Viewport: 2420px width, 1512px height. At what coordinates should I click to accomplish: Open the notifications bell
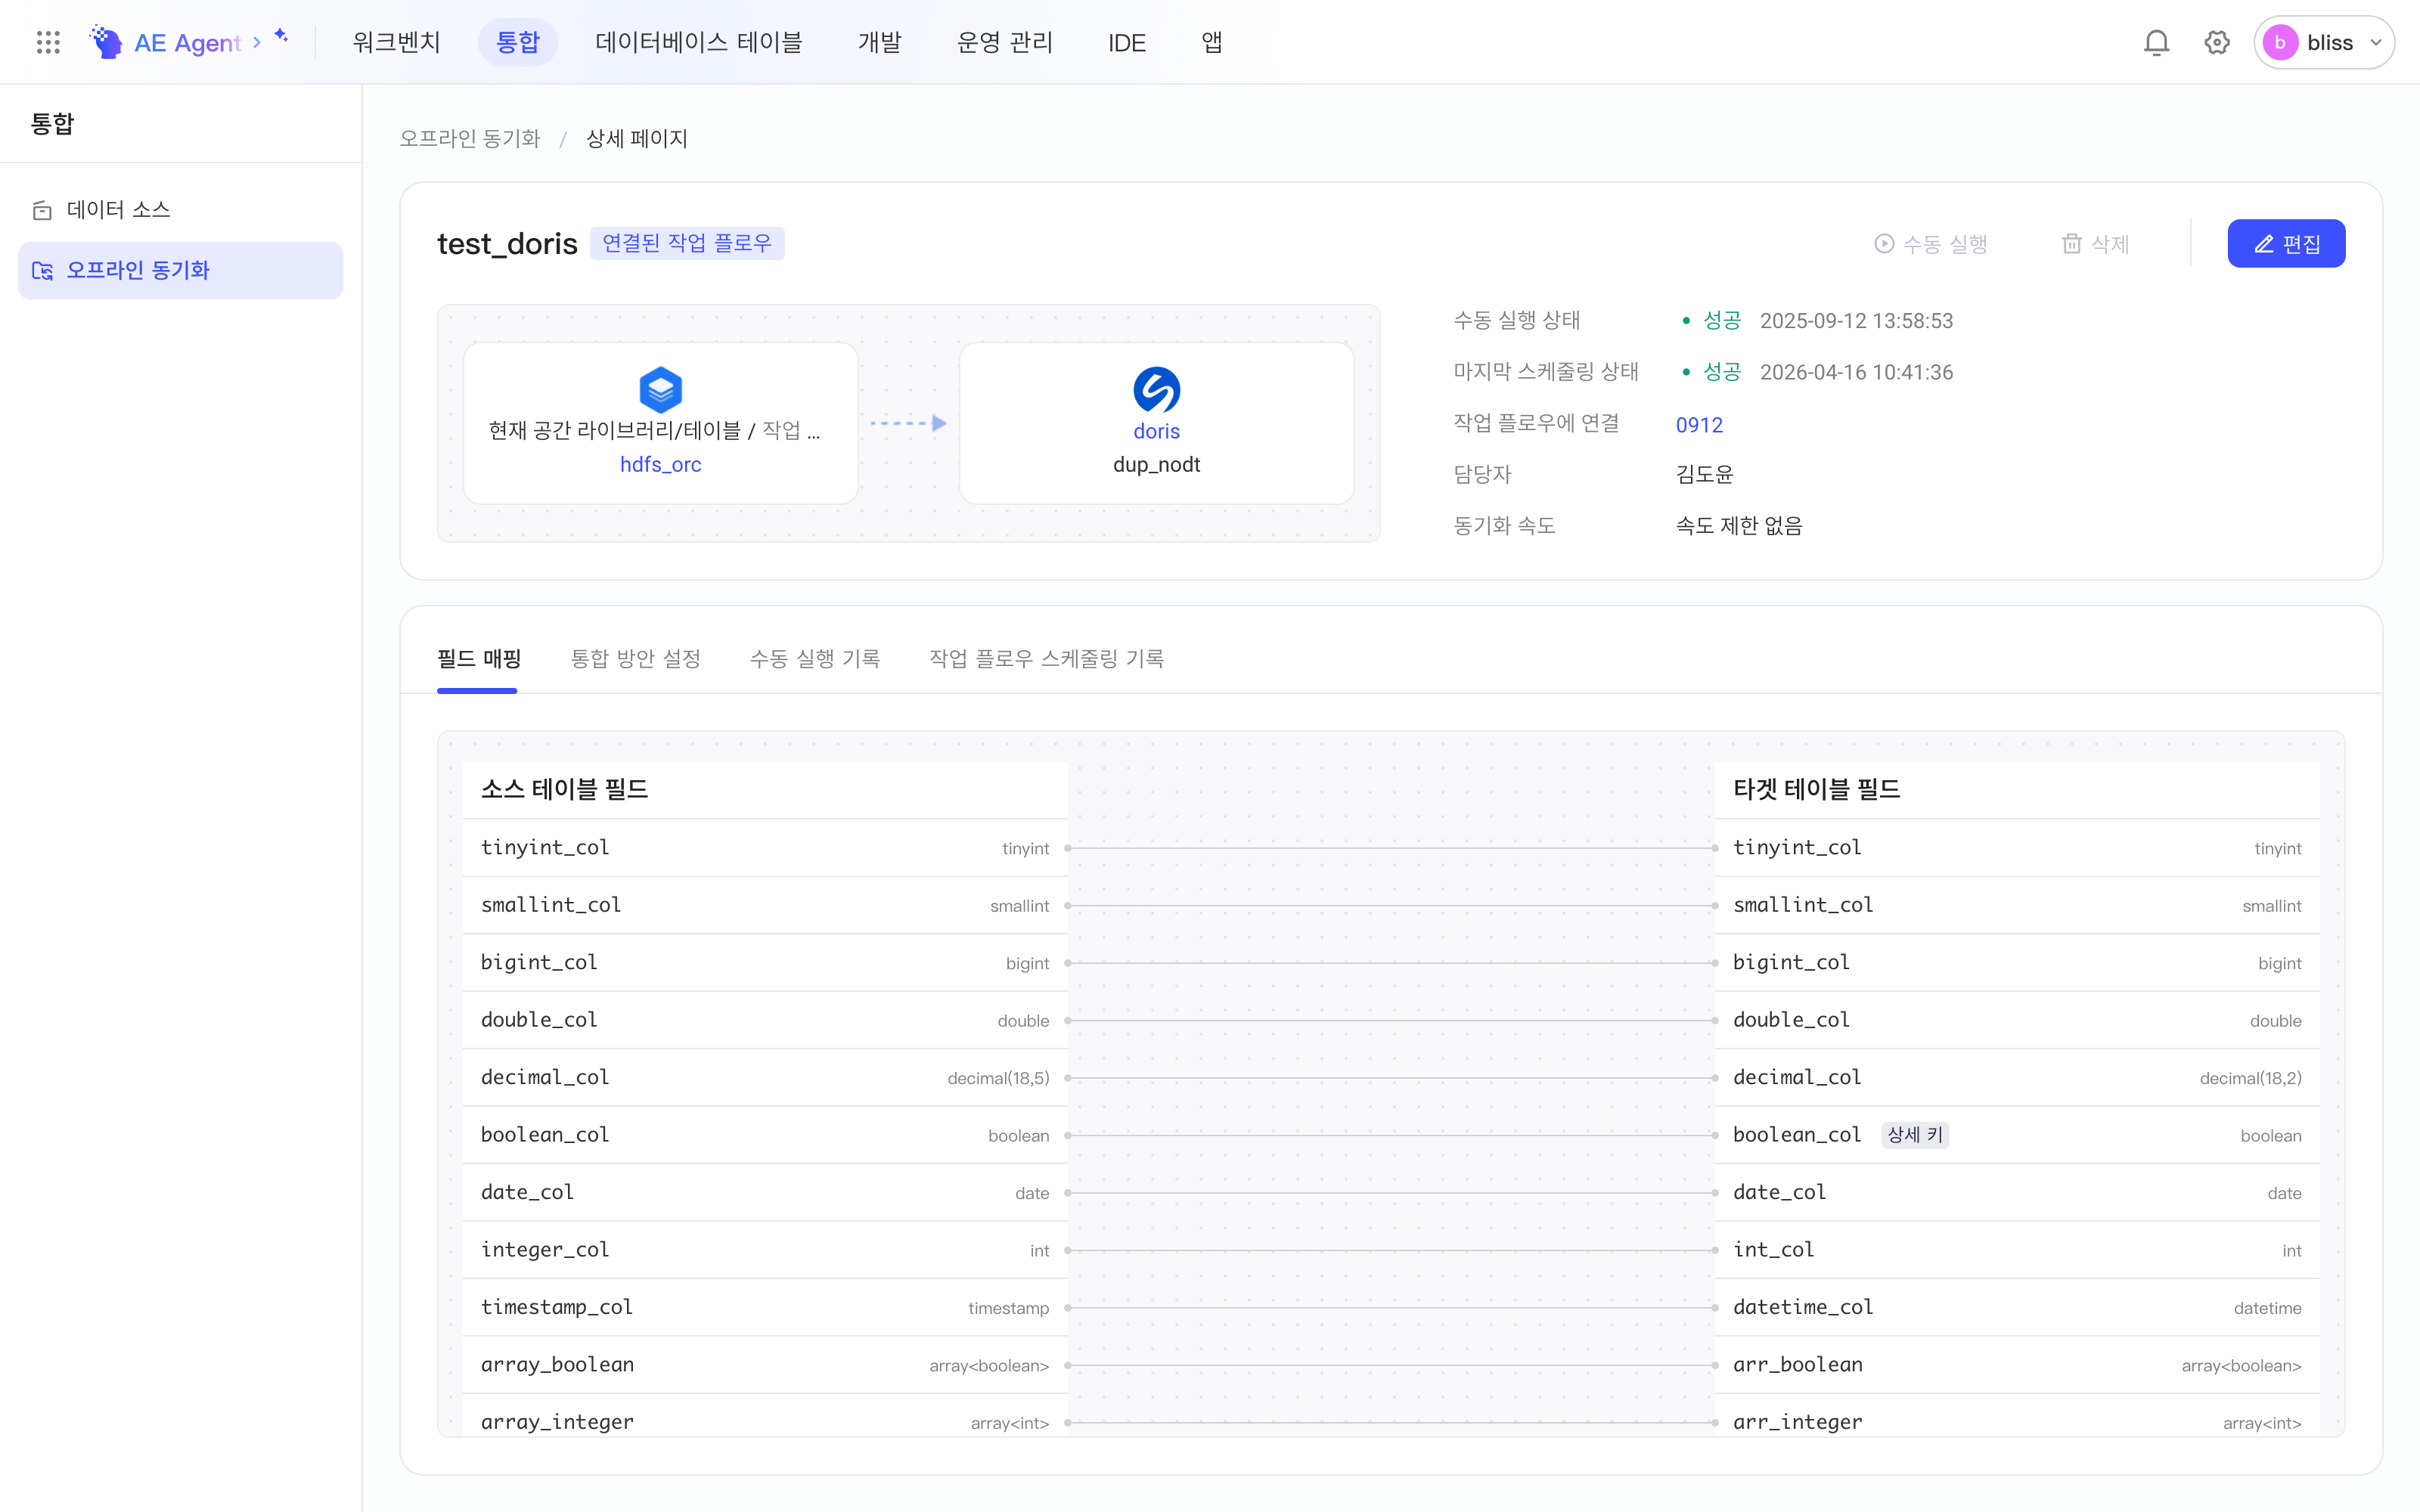pyautogui.click(x=2156, y=42)
